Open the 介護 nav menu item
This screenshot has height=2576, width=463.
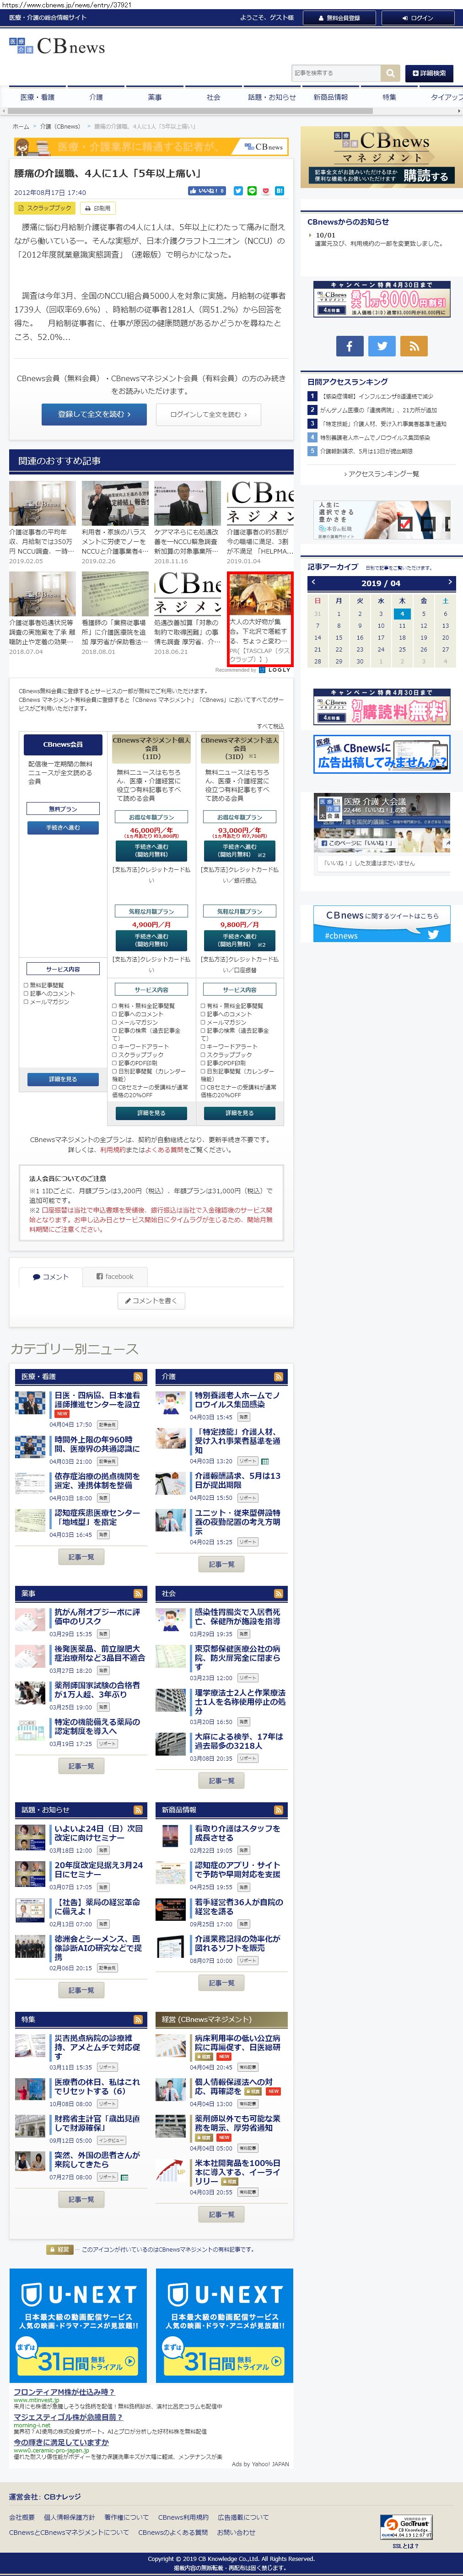(96, 98)
